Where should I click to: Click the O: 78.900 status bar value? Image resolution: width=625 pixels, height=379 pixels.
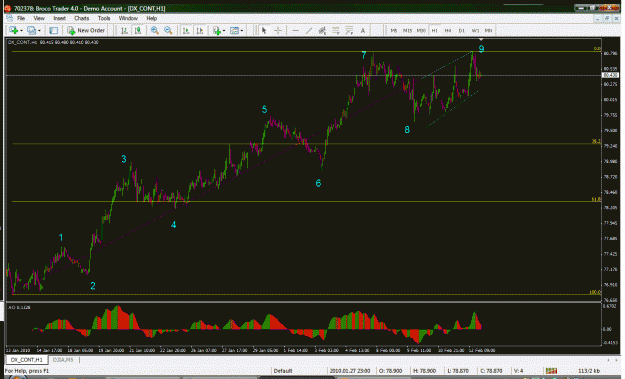(x=390, y=371)
